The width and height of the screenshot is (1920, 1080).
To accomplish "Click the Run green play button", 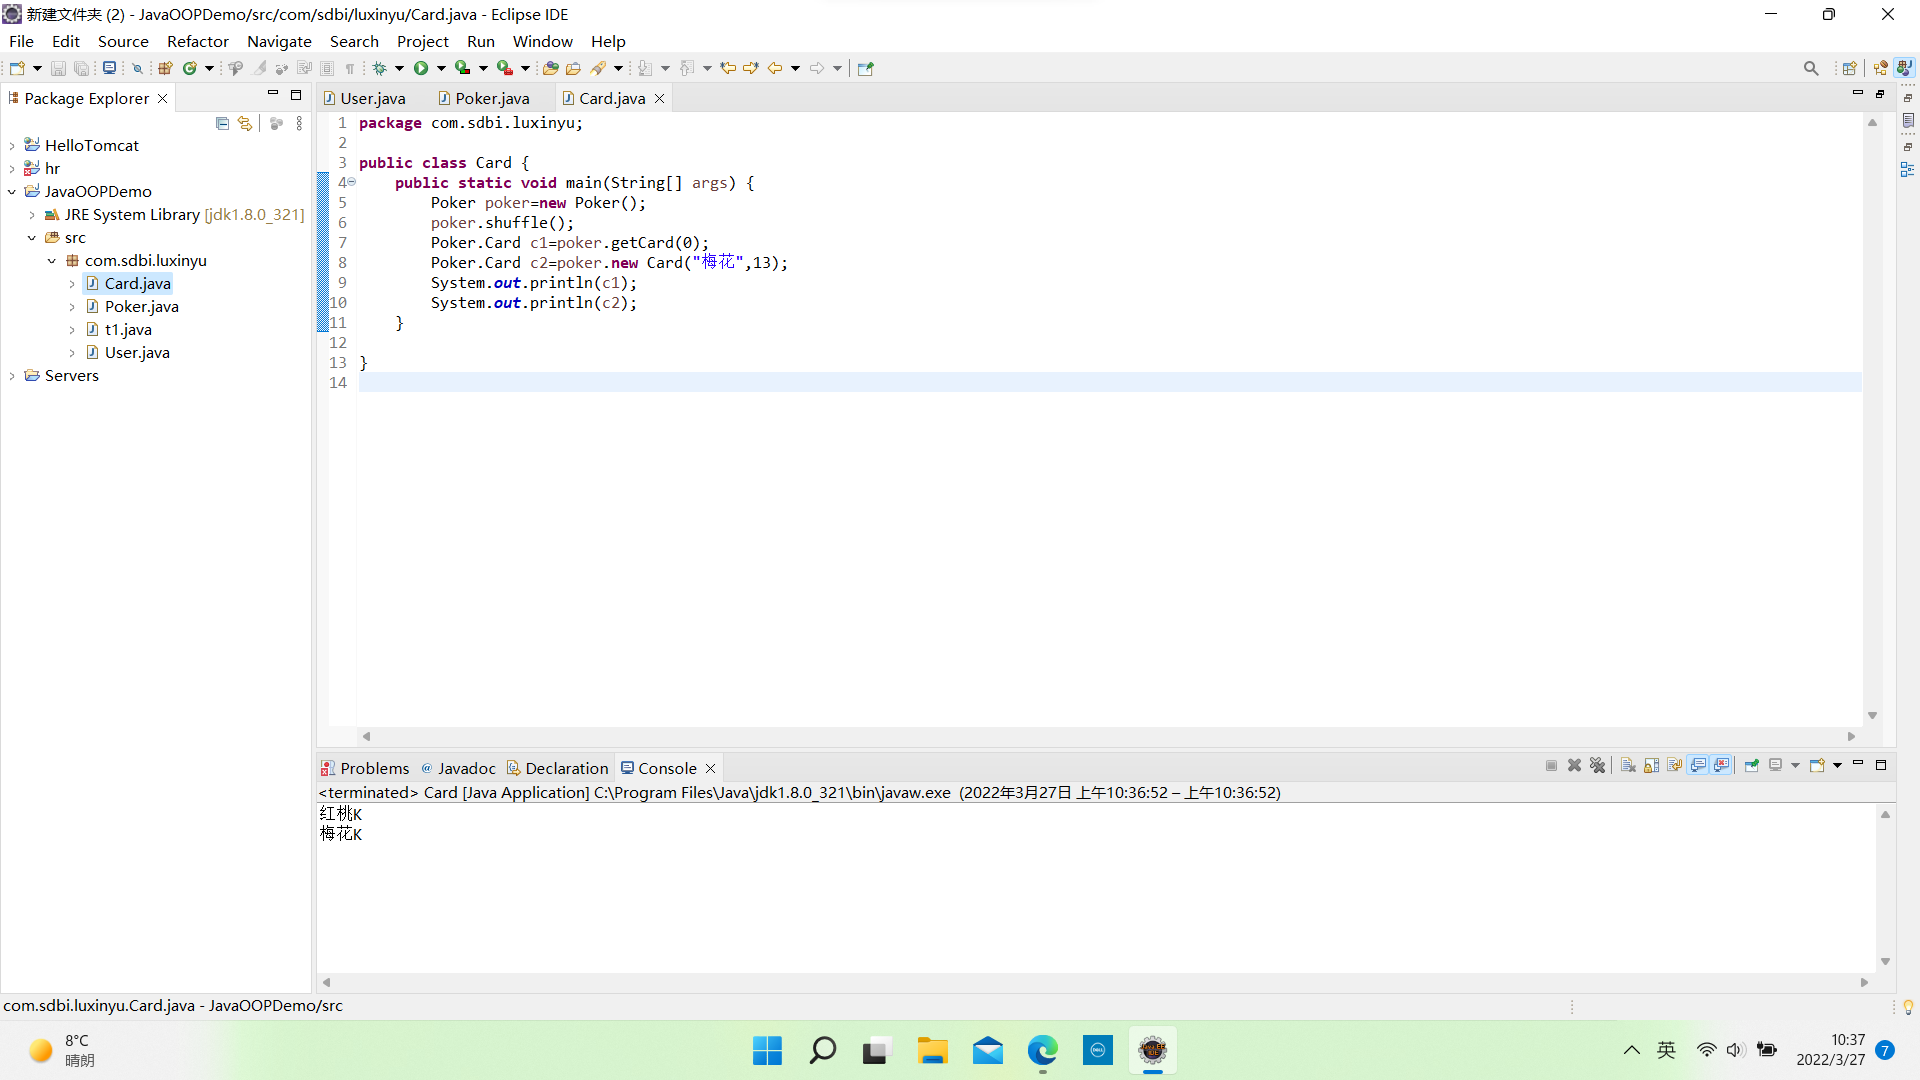I will (421, 68).
